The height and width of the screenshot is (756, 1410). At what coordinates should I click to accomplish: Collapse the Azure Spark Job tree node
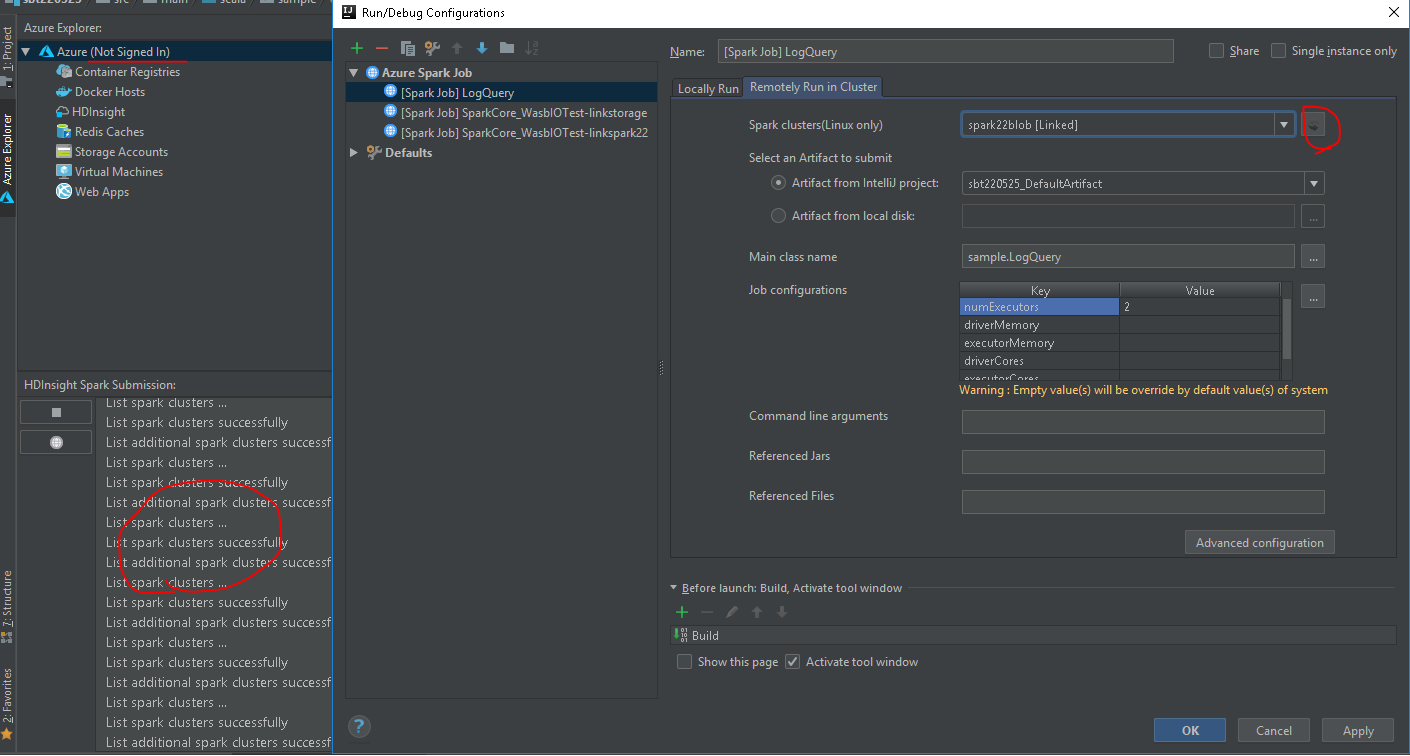point(352,72)
